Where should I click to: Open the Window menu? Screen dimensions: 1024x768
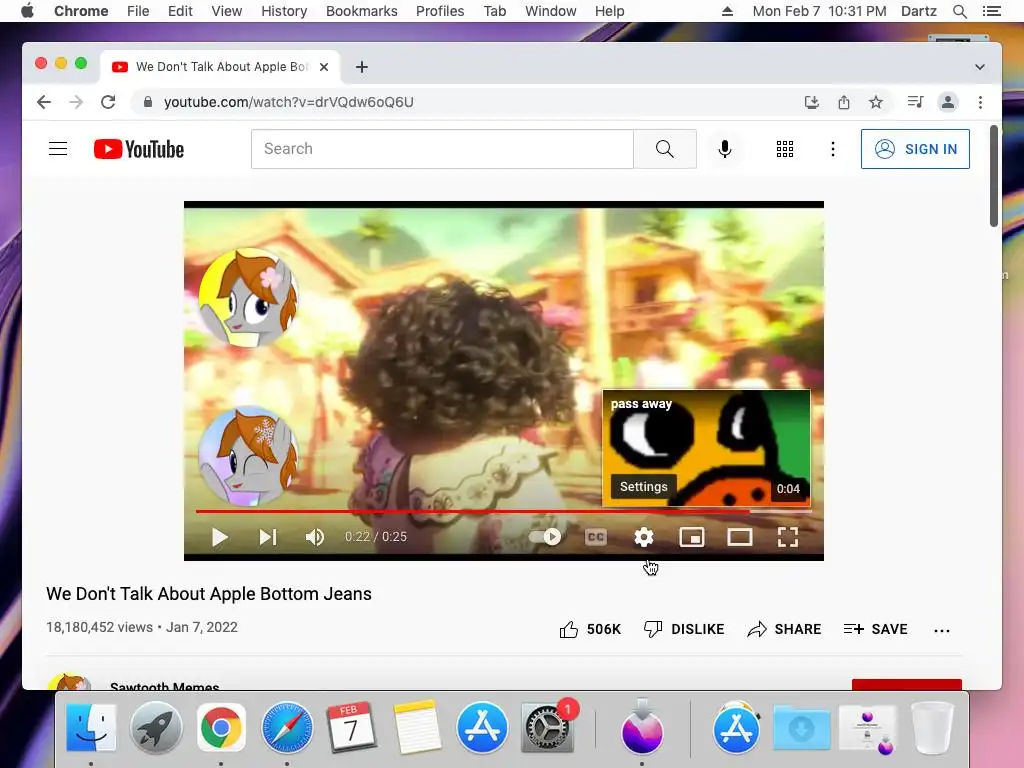pyautogui.click(x=551, y=11)
